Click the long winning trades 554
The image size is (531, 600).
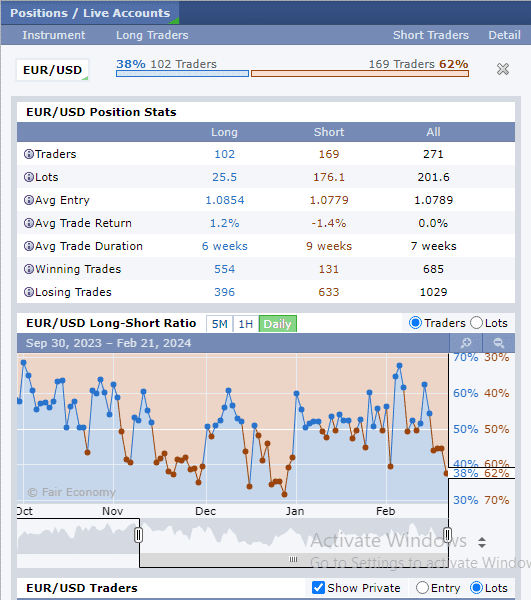pos(224,269)
